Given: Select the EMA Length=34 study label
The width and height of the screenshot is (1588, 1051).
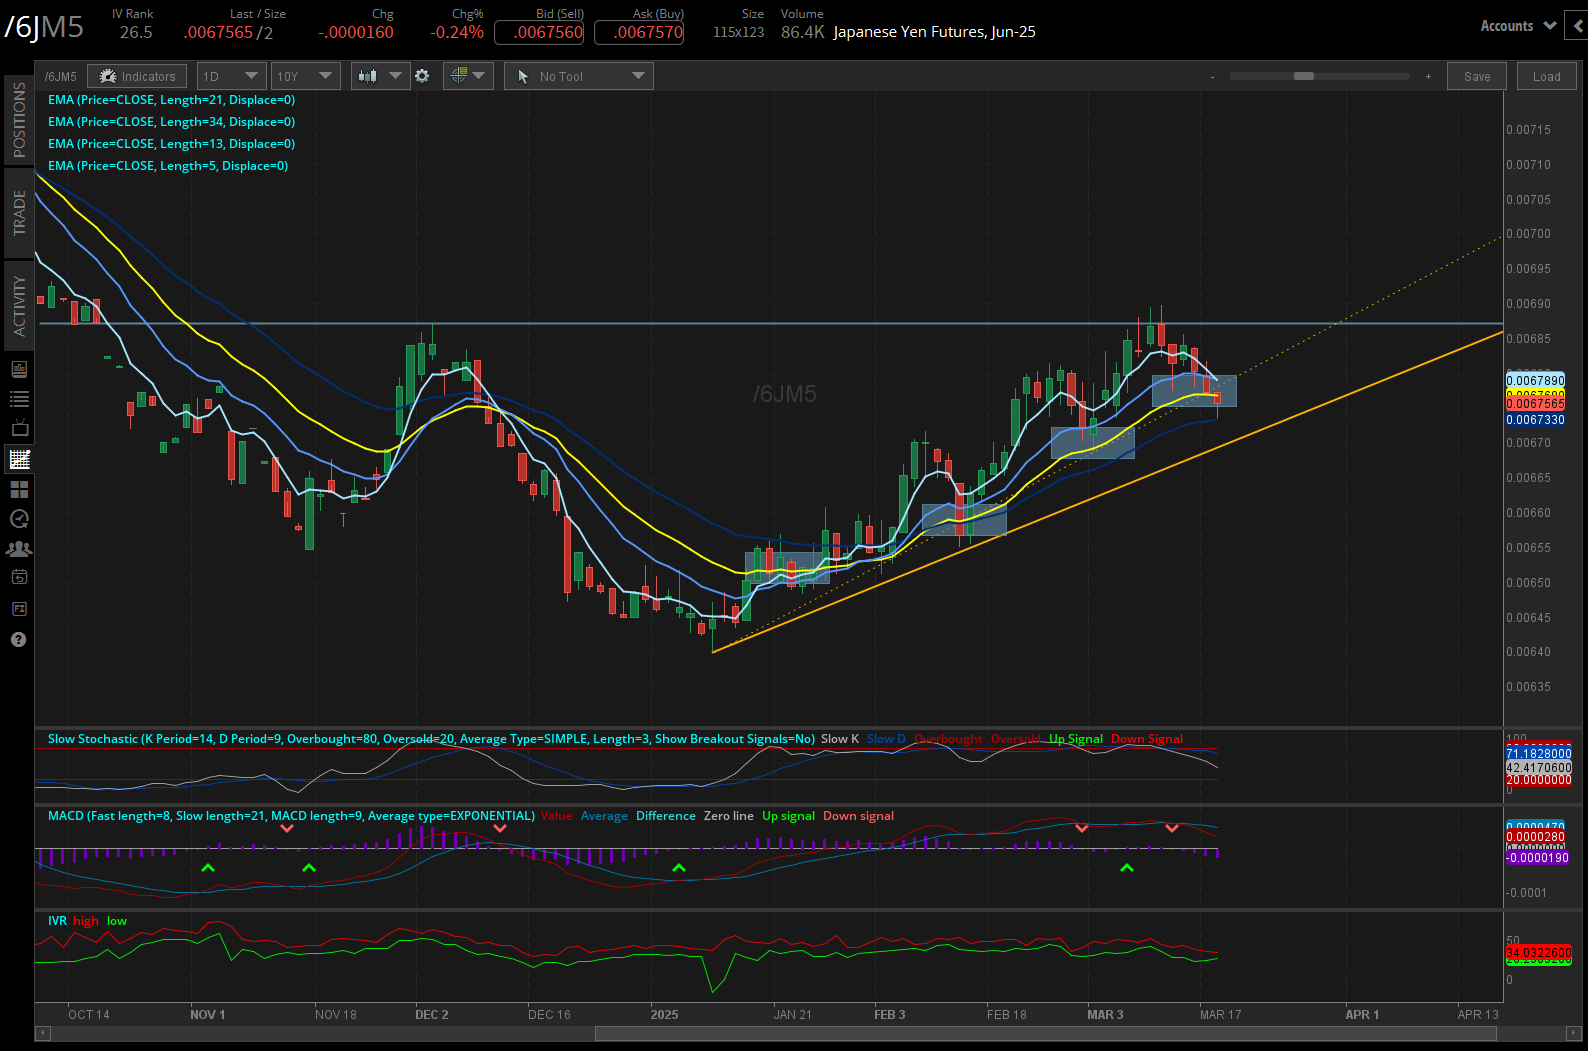Looking at the screenshot, I should (171, 122).
